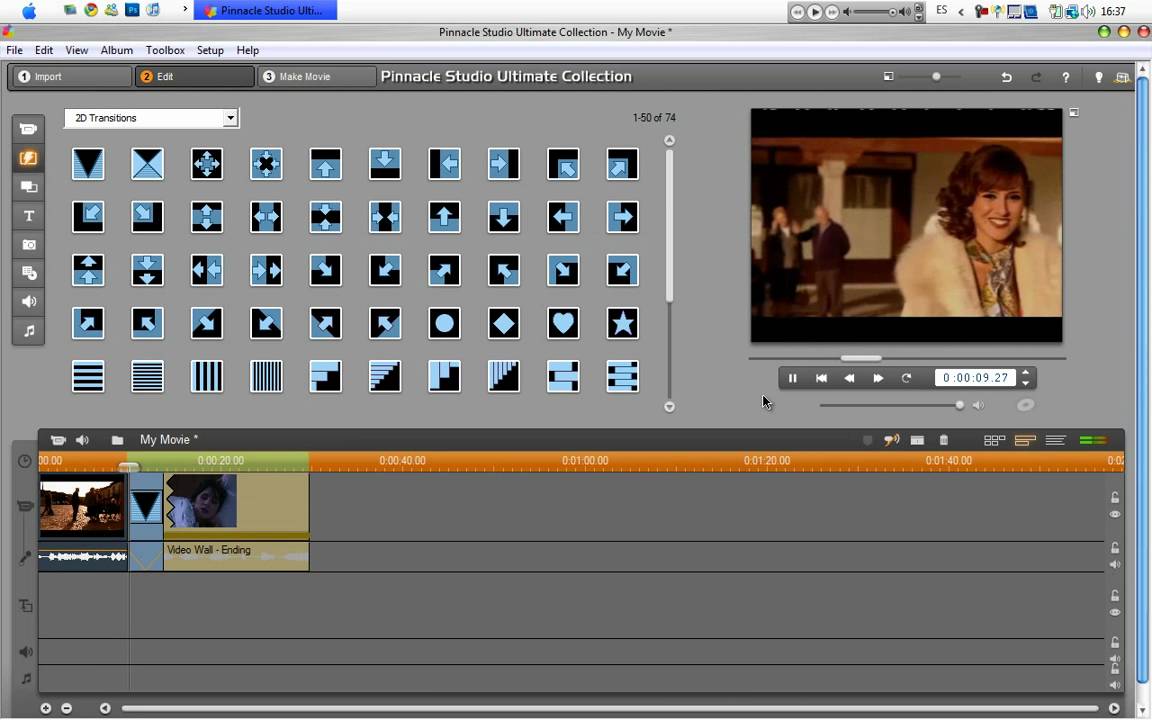
Task: Open the 2D Transitions dropdown
Action: click(x=231, y=118)
